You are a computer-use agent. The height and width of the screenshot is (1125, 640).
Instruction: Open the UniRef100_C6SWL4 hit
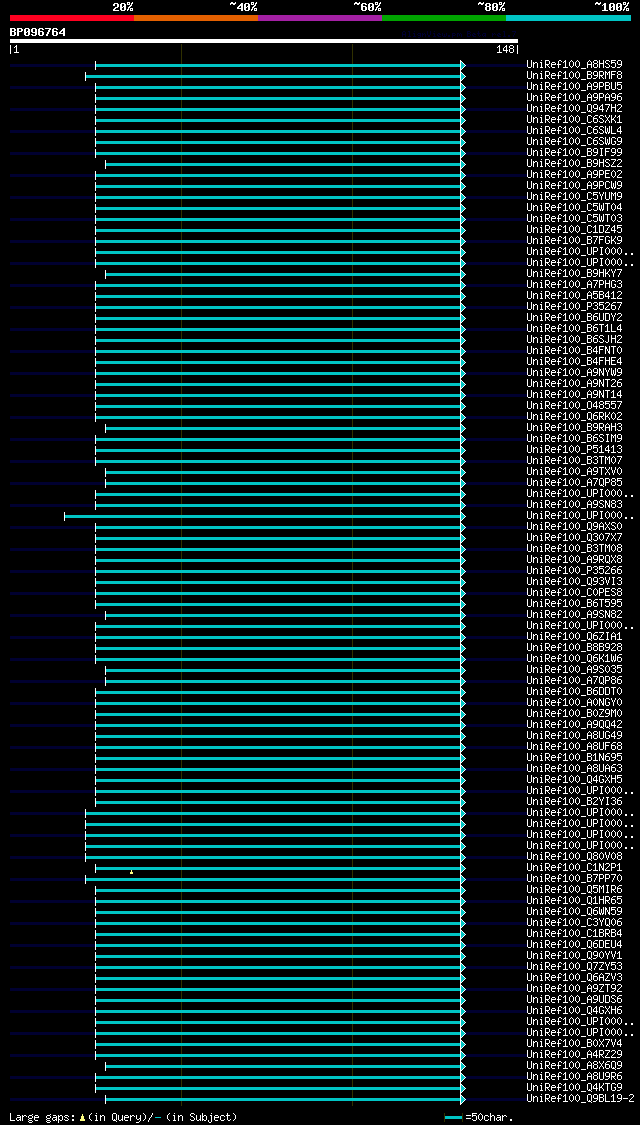click(574, 131)
